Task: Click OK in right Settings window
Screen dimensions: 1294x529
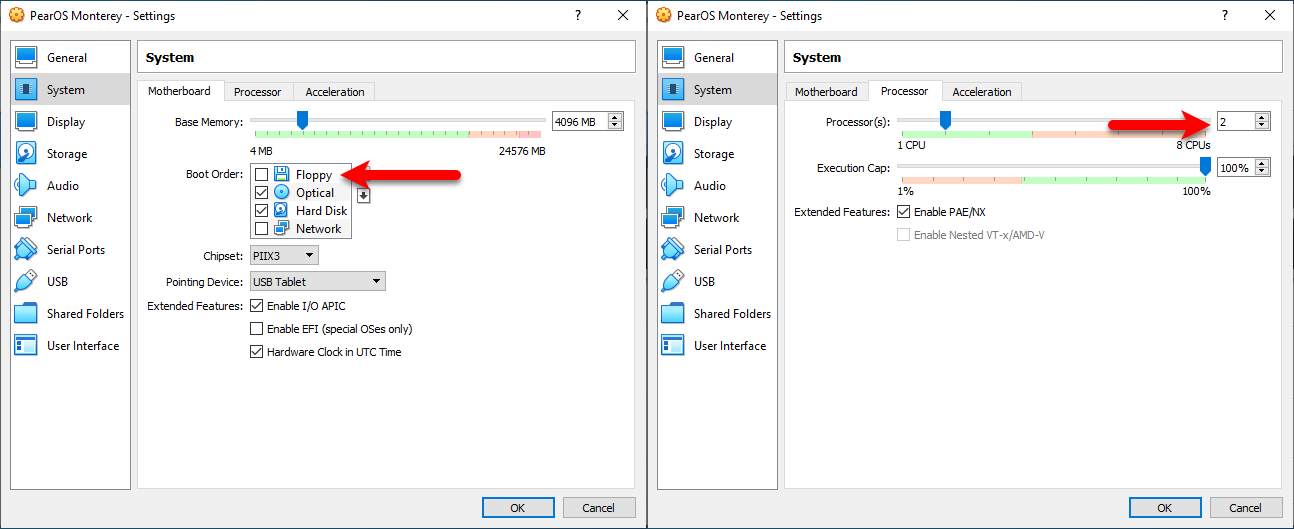Action: point(1164,508)
